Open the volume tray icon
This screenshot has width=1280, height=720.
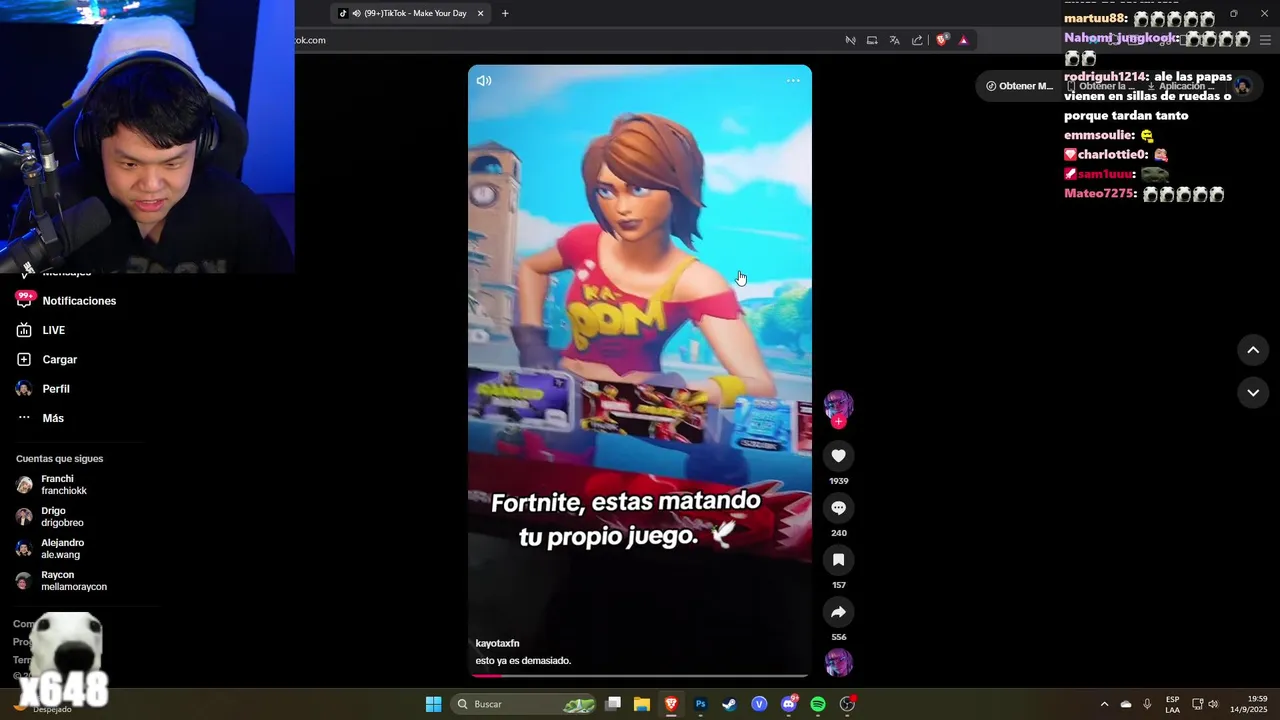(1212, 704)
